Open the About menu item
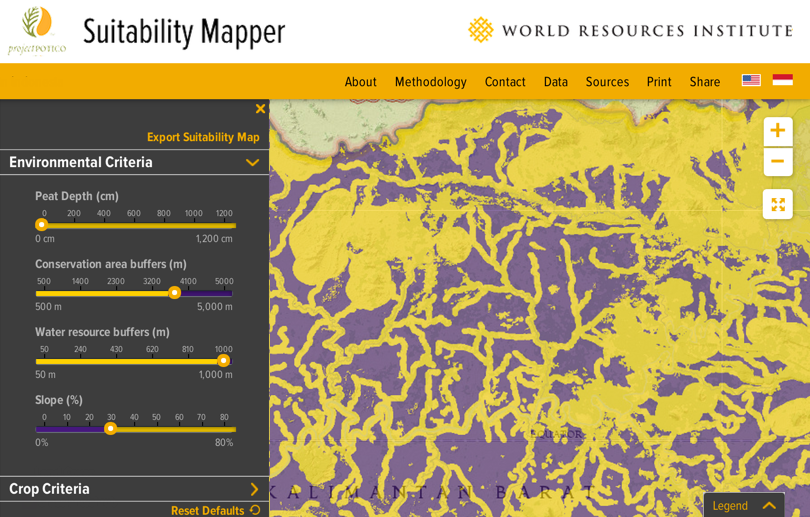810x517 pixels. 360,82
